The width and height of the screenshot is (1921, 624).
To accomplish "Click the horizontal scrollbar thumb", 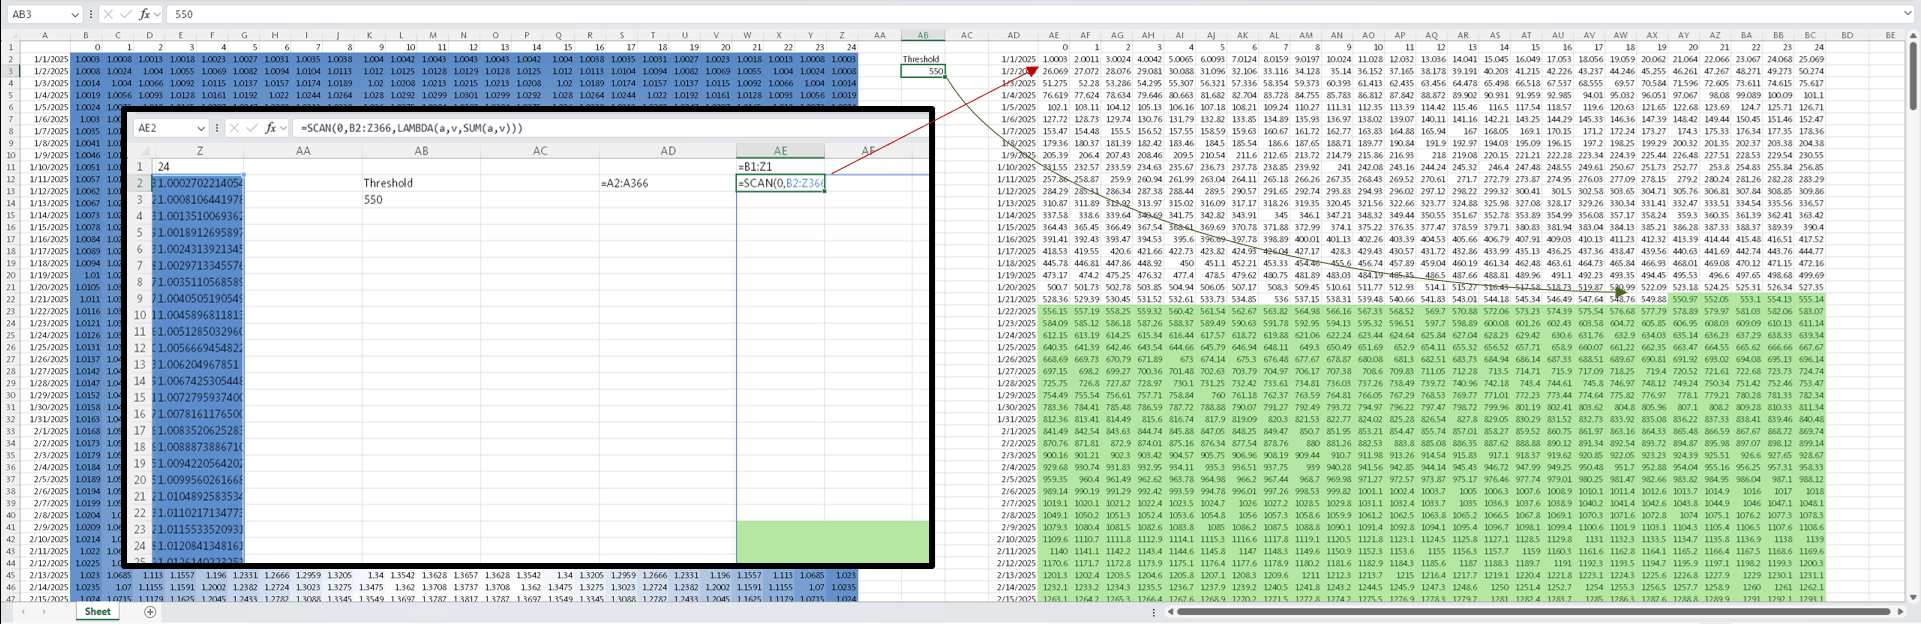I will pyautogui.click(x=1533, y=611).
